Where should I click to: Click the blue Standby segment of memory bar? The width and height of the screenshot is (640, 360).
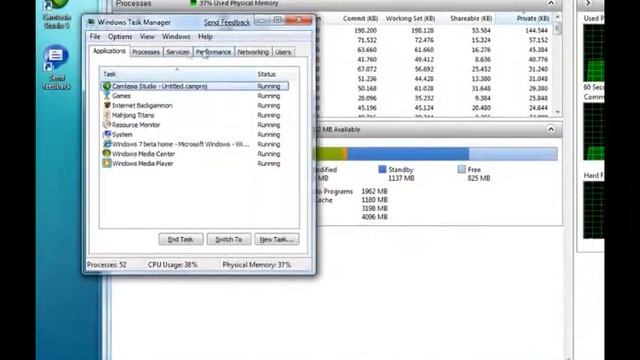tap(408, 154)
